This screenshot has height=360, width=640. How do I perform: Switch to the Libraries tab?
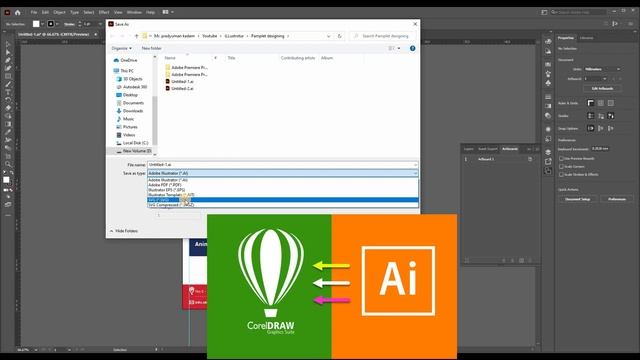587,38
